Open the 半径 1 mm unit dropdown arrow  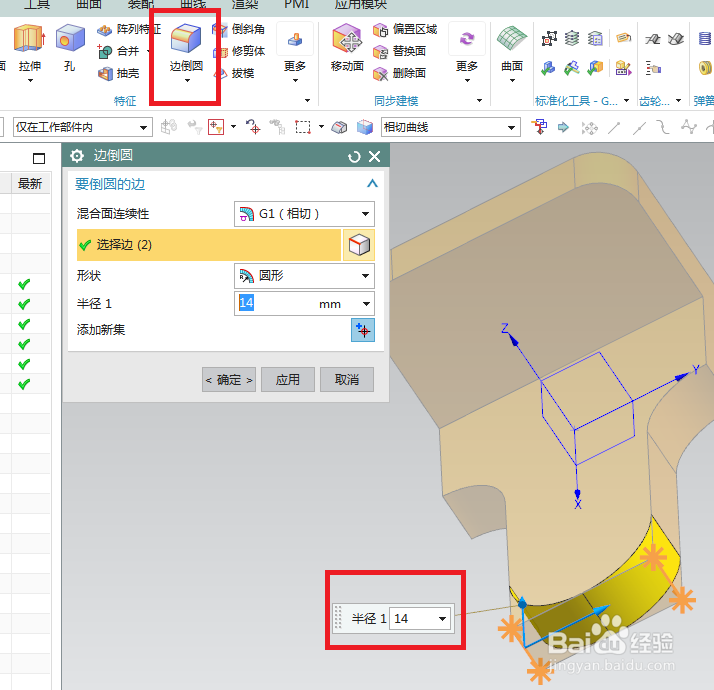coord(366,304)
